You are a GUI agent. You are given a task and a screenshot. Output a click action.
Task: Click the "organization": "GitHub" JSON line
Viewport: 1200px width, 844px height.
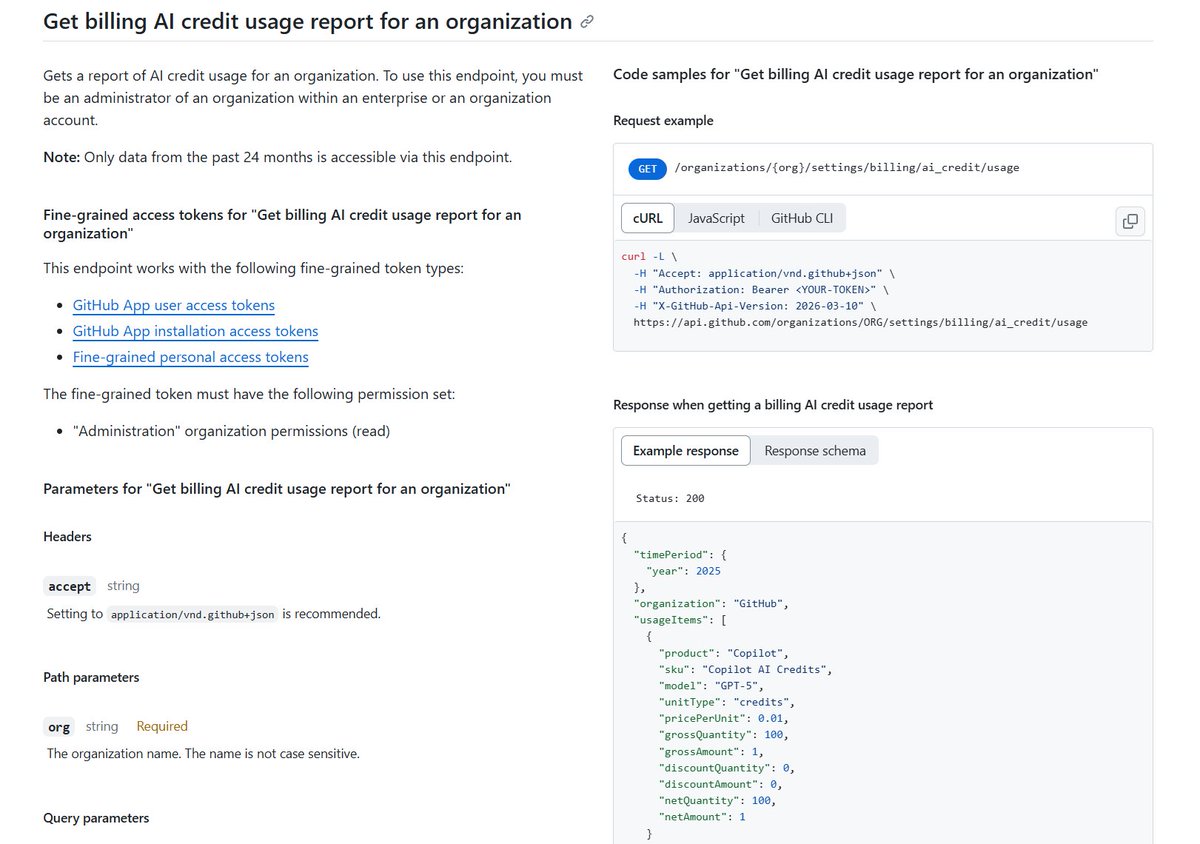[x=712, y=604]
